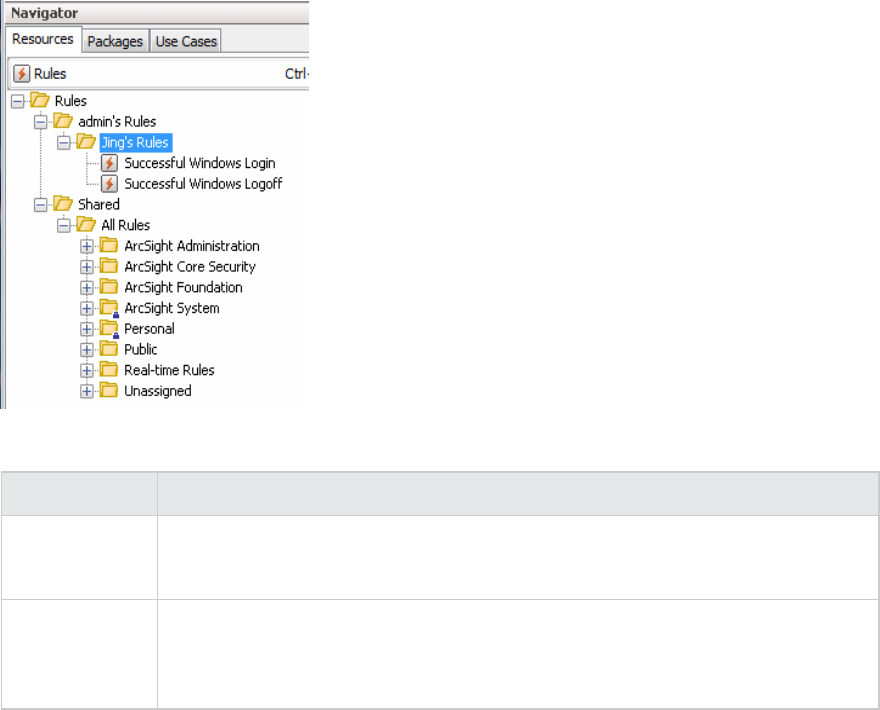Click the ArcSight Core Security folder icon
880x710 pixels.
(x=109, y=266)
